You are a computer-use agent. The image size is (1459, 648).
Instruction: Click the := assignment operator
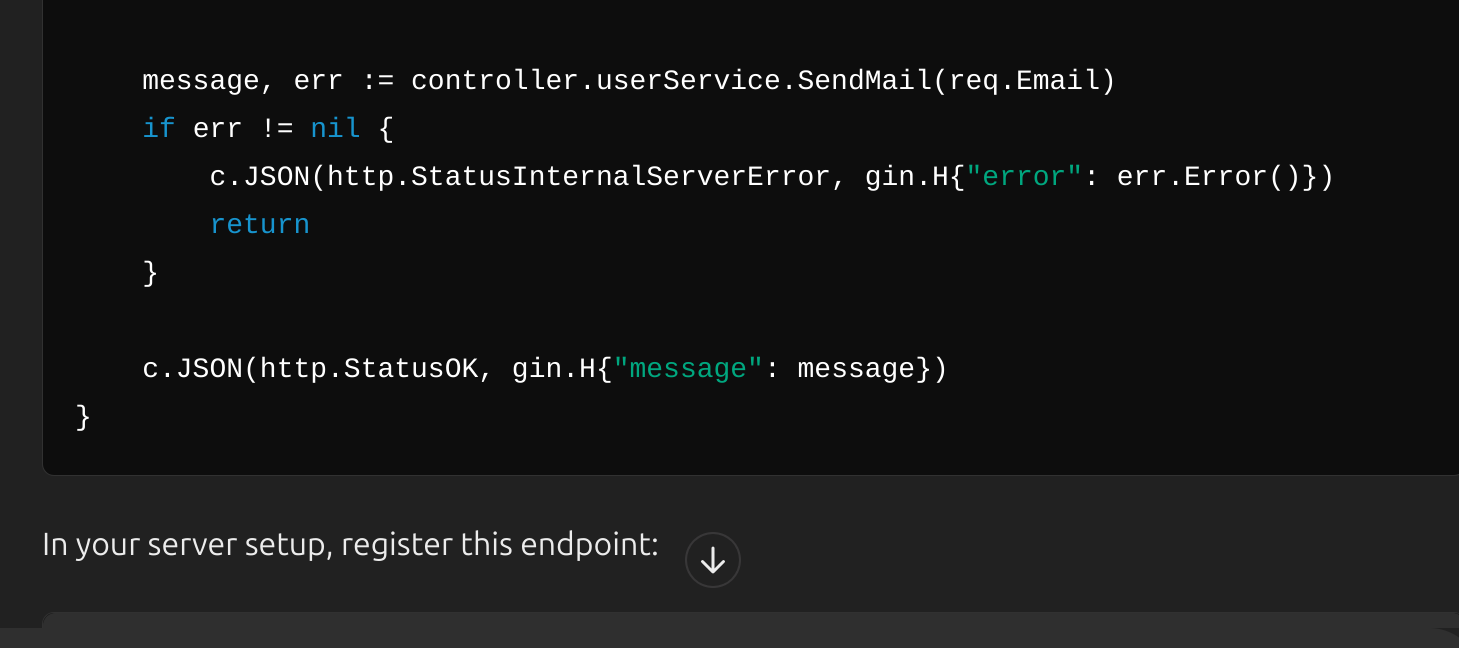[x=377, y=81]
